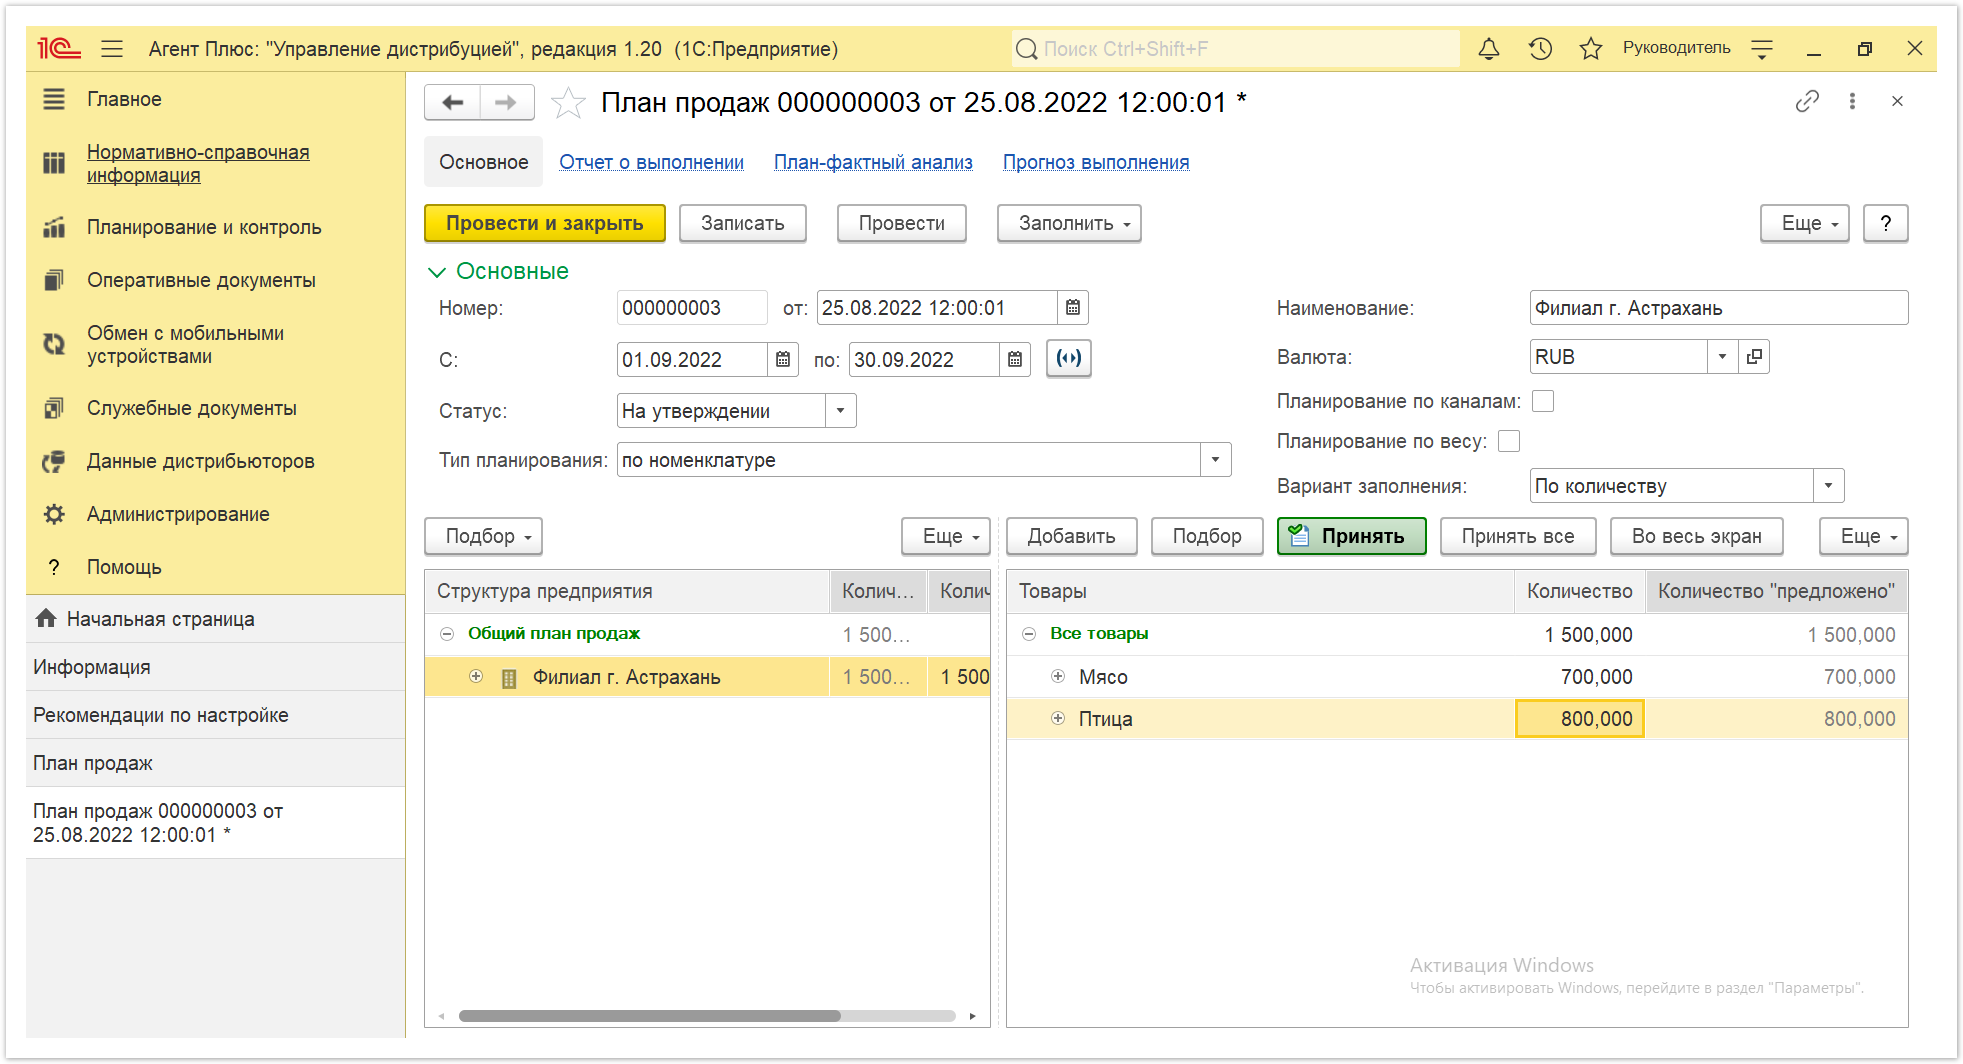
Task: Click the Записать button
Action: coord(742,223)
